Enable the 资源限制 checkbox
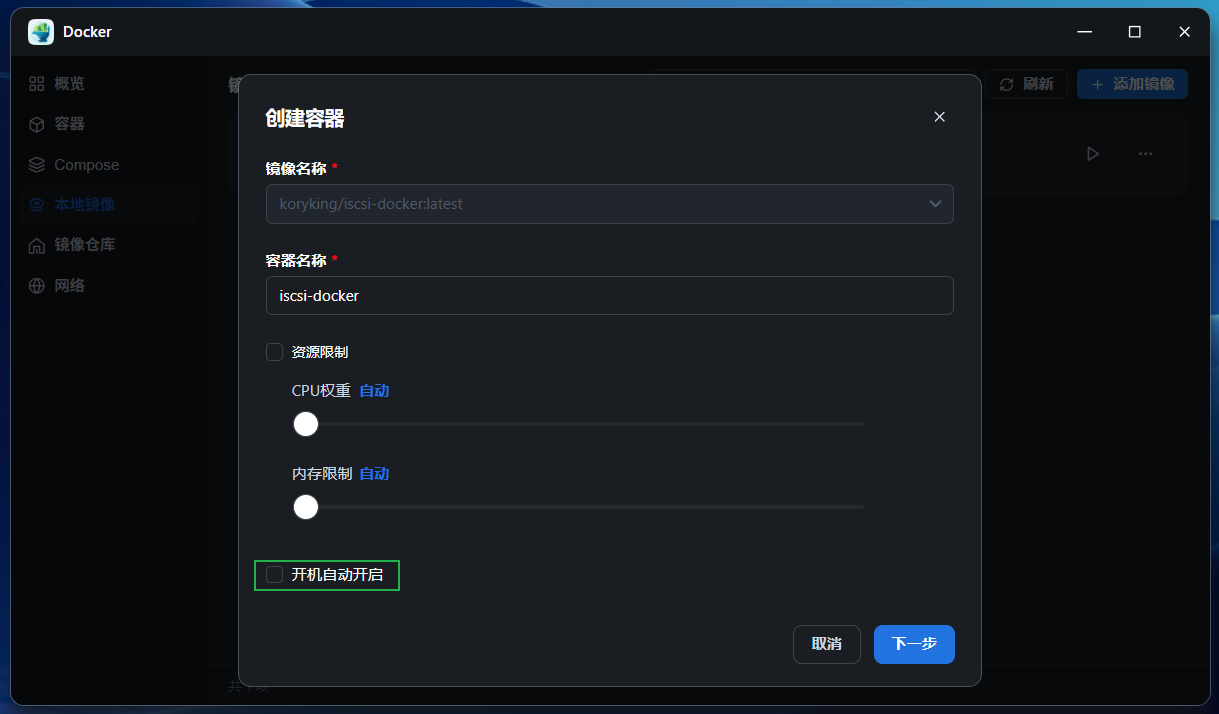1219x714 pixels. pos(274,352)
